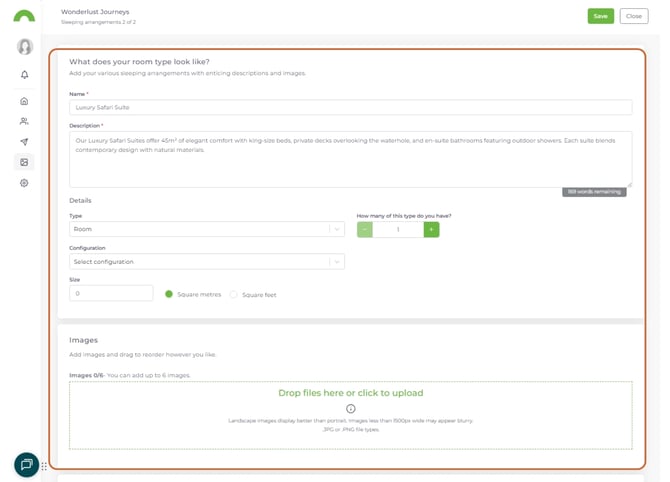The image size is (670, 482).
Task: Open the settings gear icon
Action: click(25, 183)
